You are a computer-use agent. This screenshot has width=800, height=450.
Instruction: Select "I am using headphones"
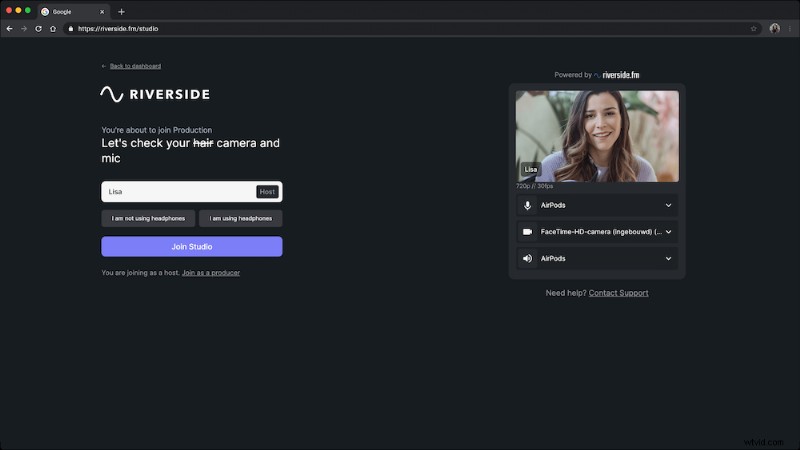click(240, 218)
